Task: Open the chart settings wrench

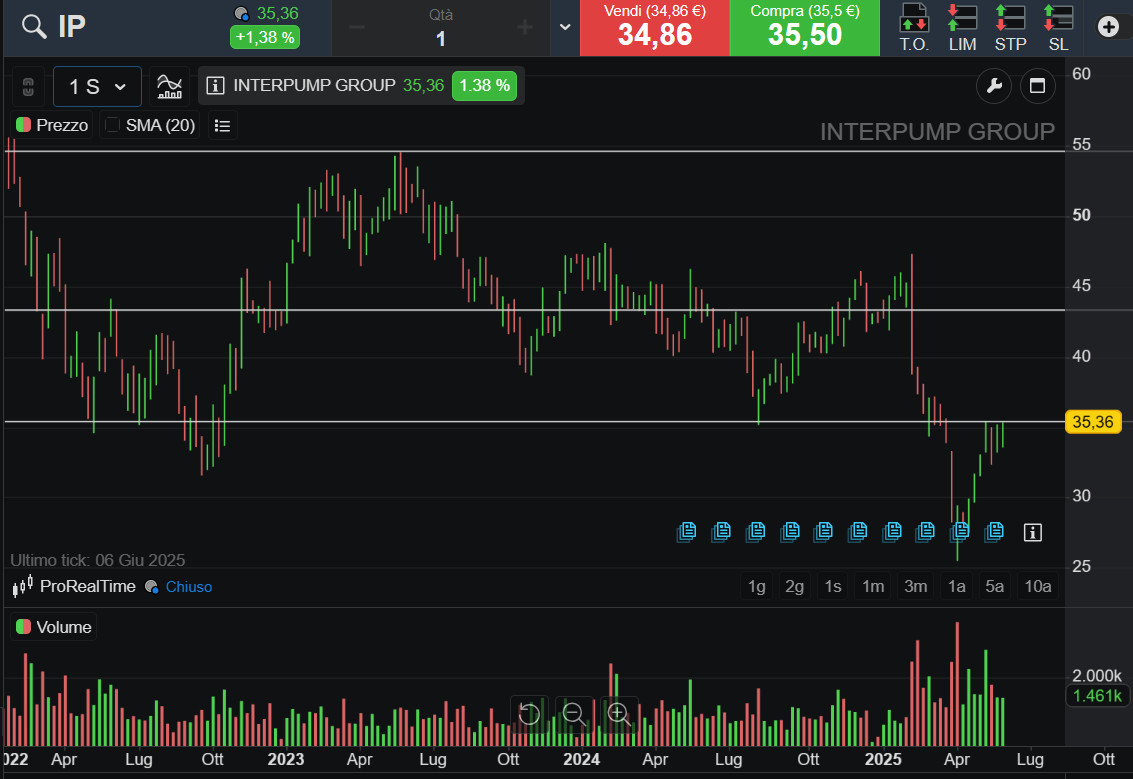Action: [x=994, y=86]
